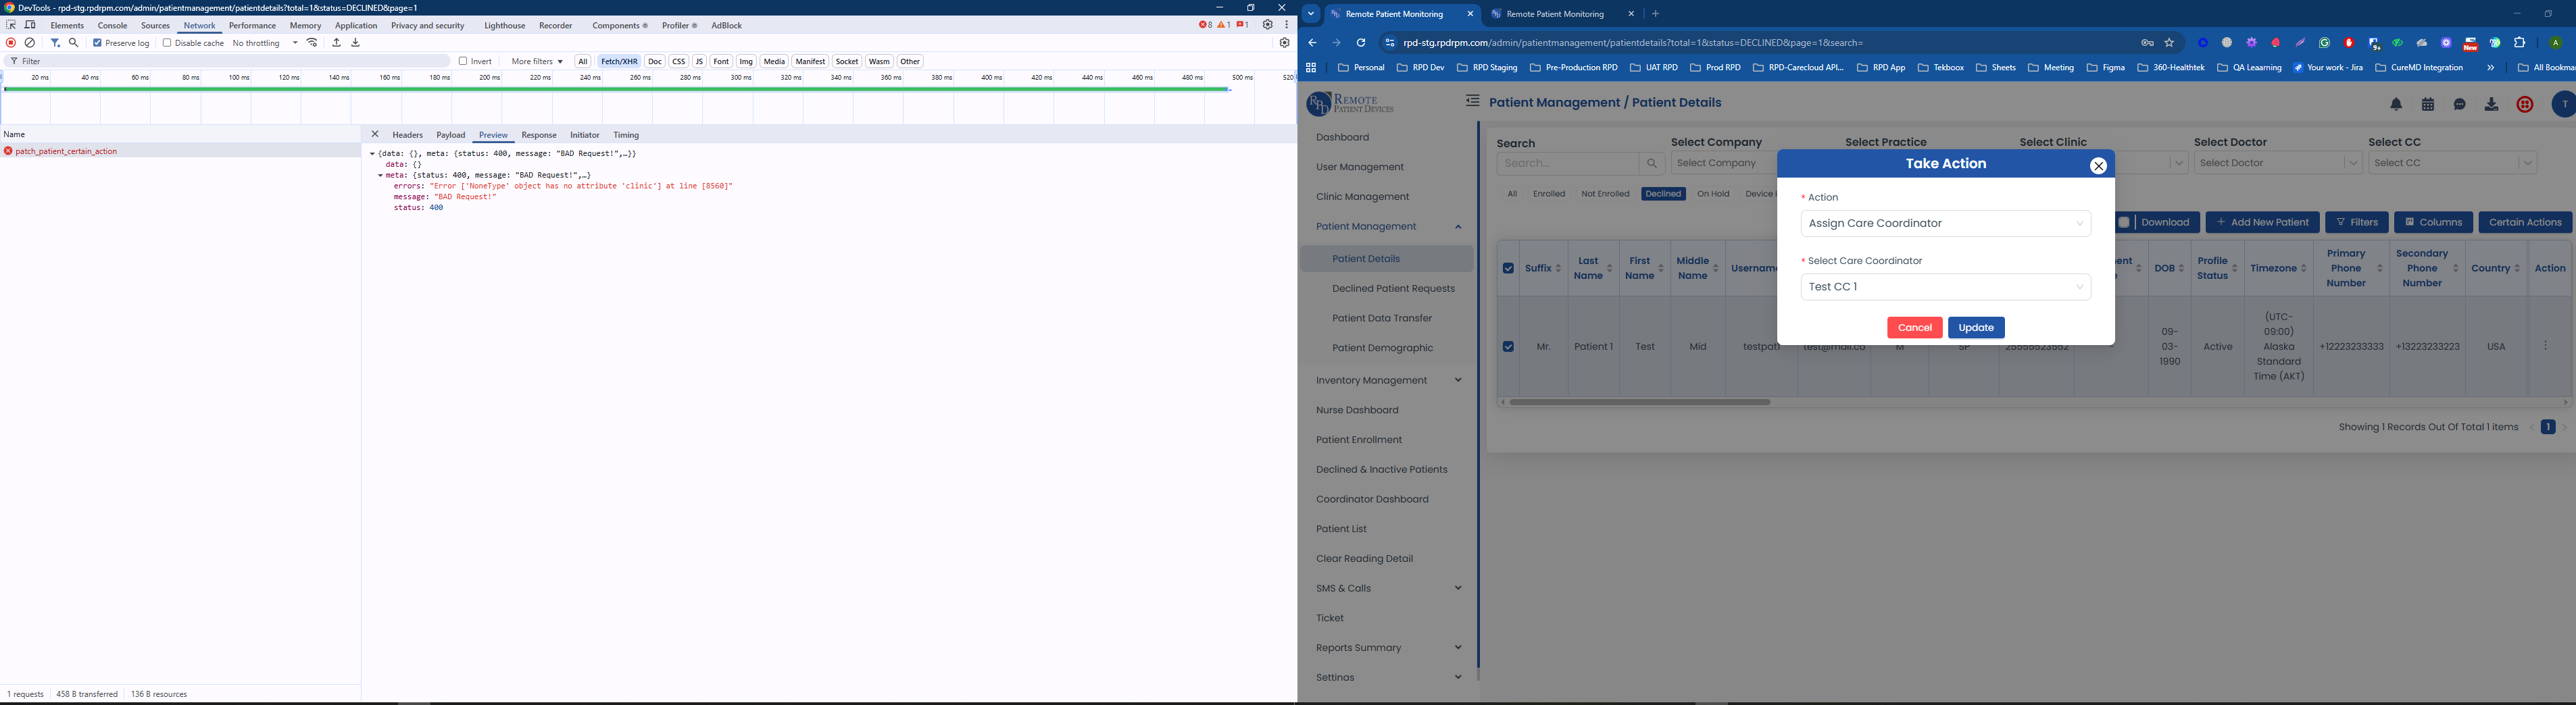Click the network Filter text field
The width and height of the screenshot is (2576, 705).
click(x=230, y=61)
